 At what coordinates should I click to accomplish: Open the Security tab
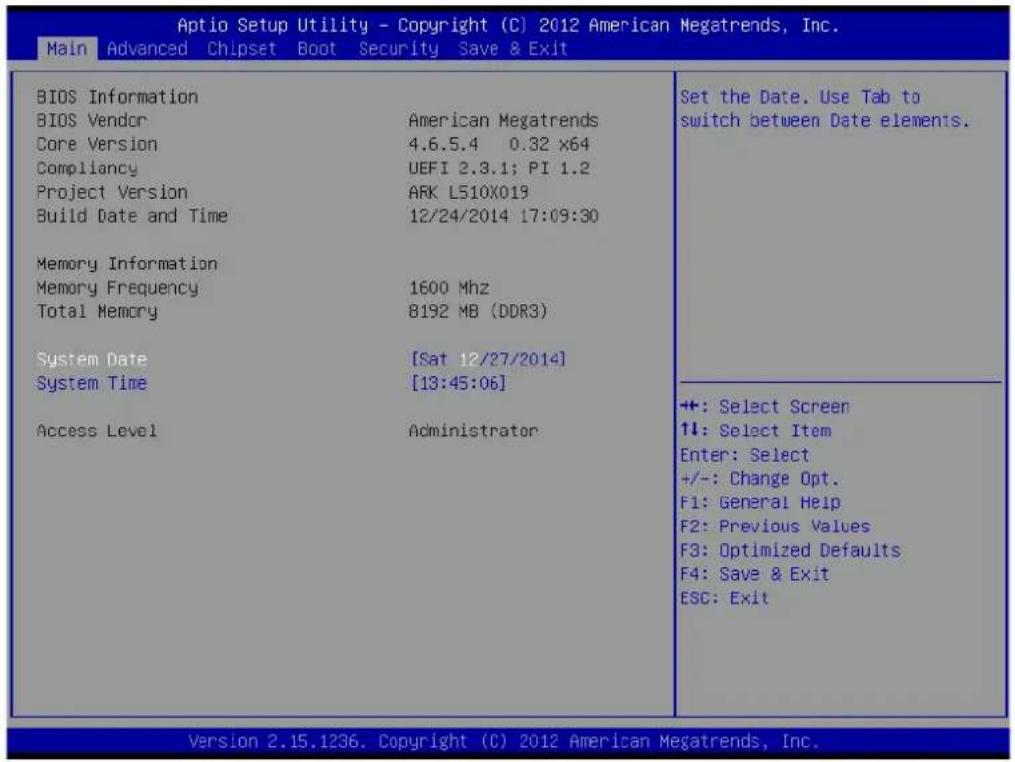tap(398, 49)
